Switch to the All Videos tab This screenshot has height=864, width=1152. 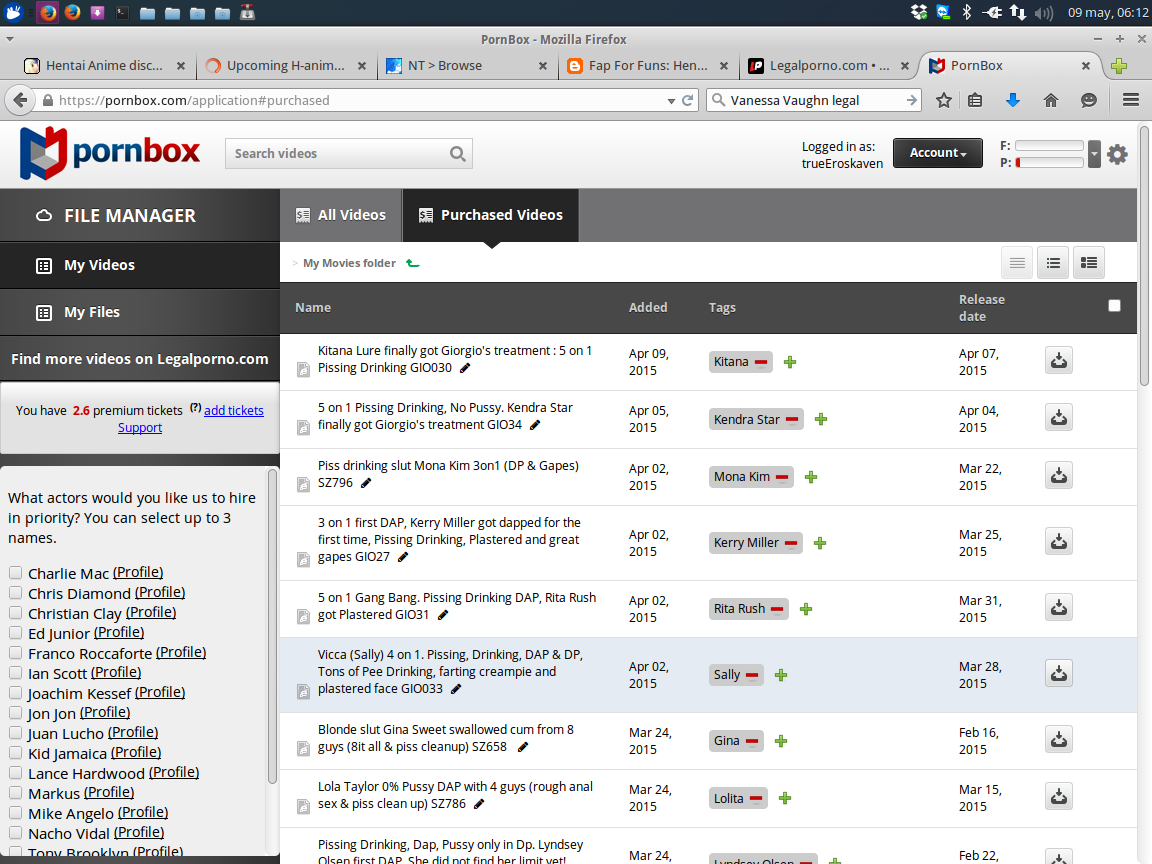tap(341, 215)
